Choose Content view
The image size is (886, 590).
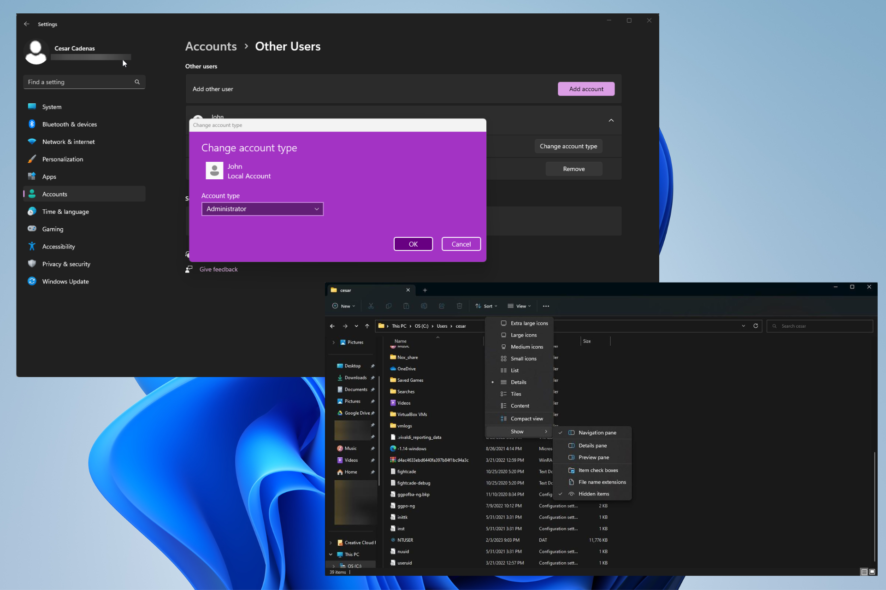pyautogui.click(x=519, y=406)
